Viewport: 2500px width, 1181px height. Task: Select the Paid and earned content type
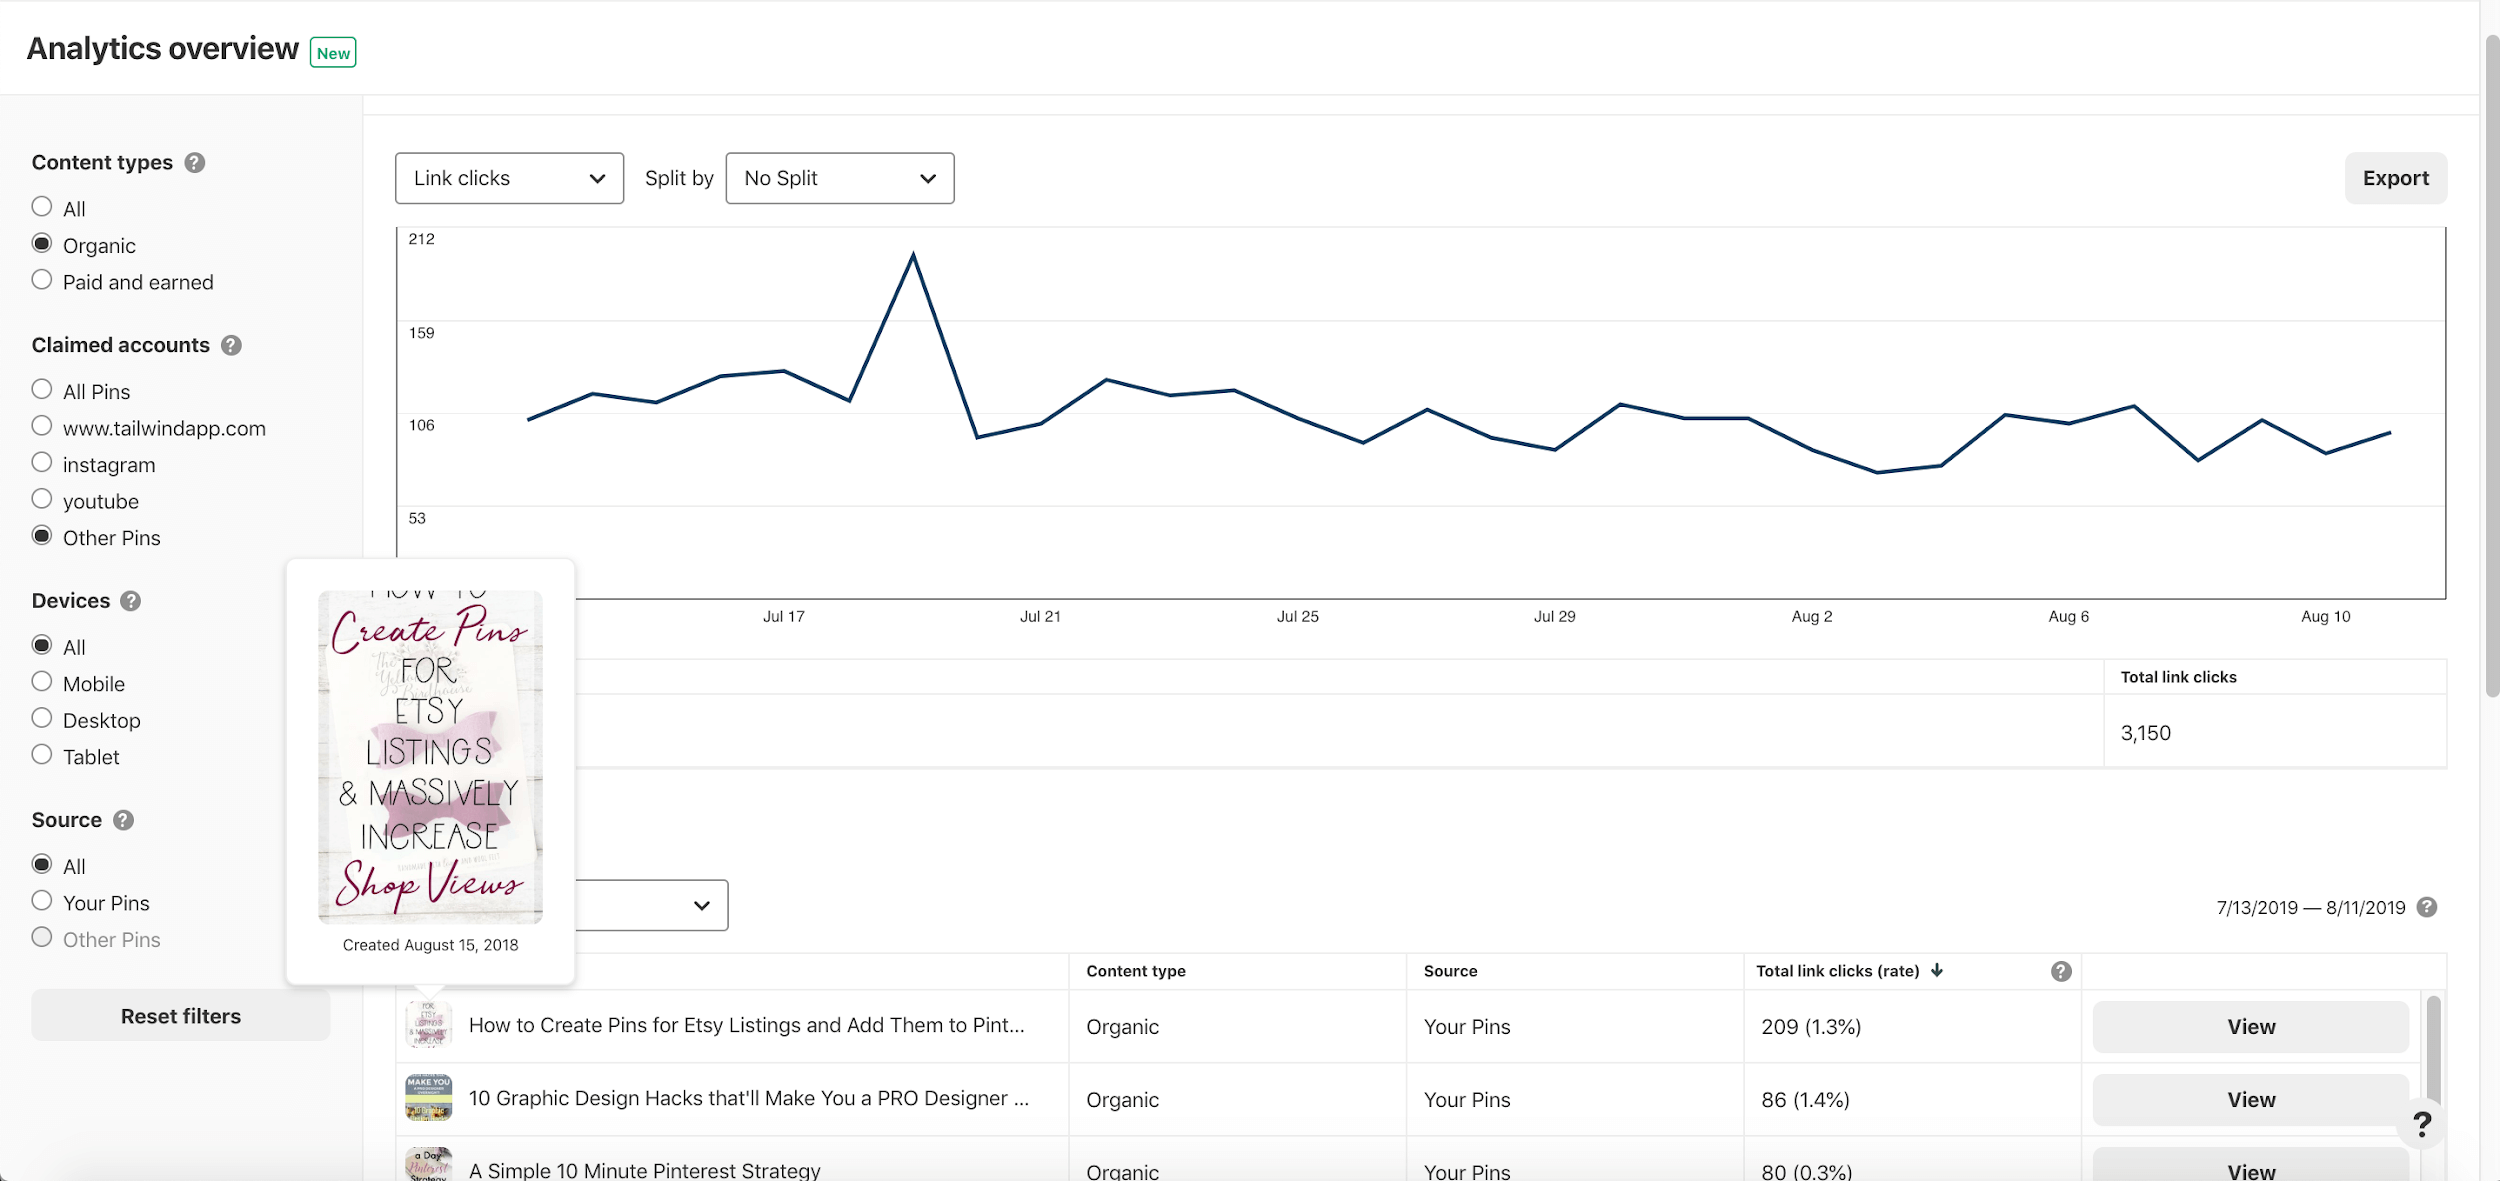[x=42, y=281]
